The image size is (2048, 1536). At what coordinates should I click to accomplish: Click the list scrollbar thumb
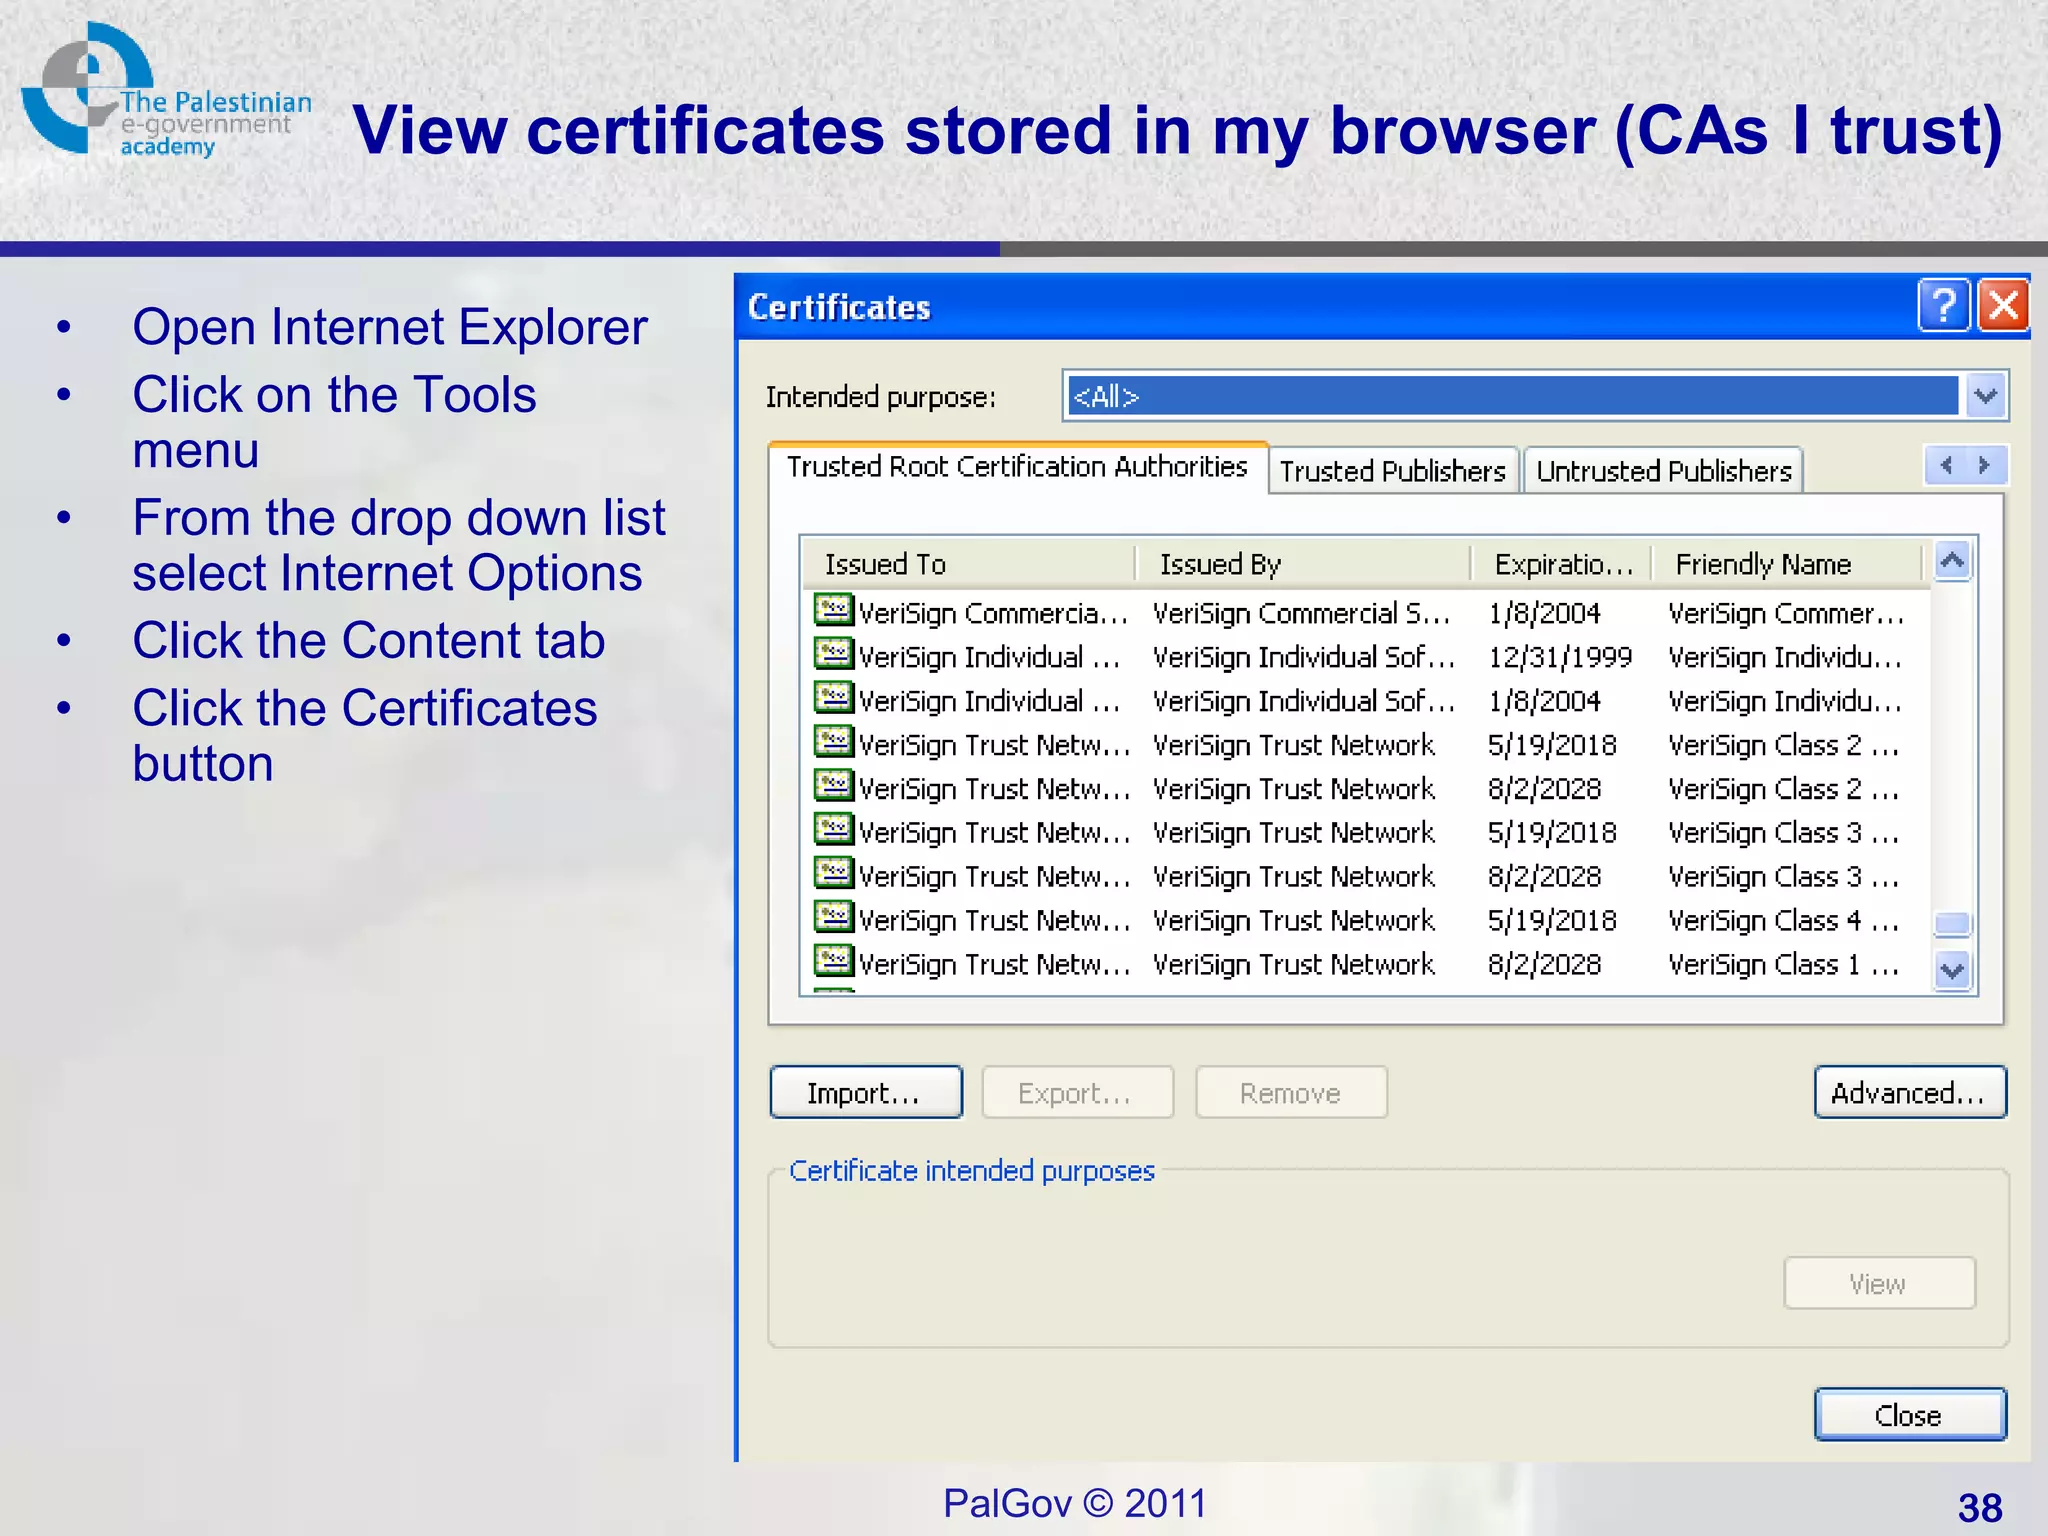click(x=1952, y=923)
